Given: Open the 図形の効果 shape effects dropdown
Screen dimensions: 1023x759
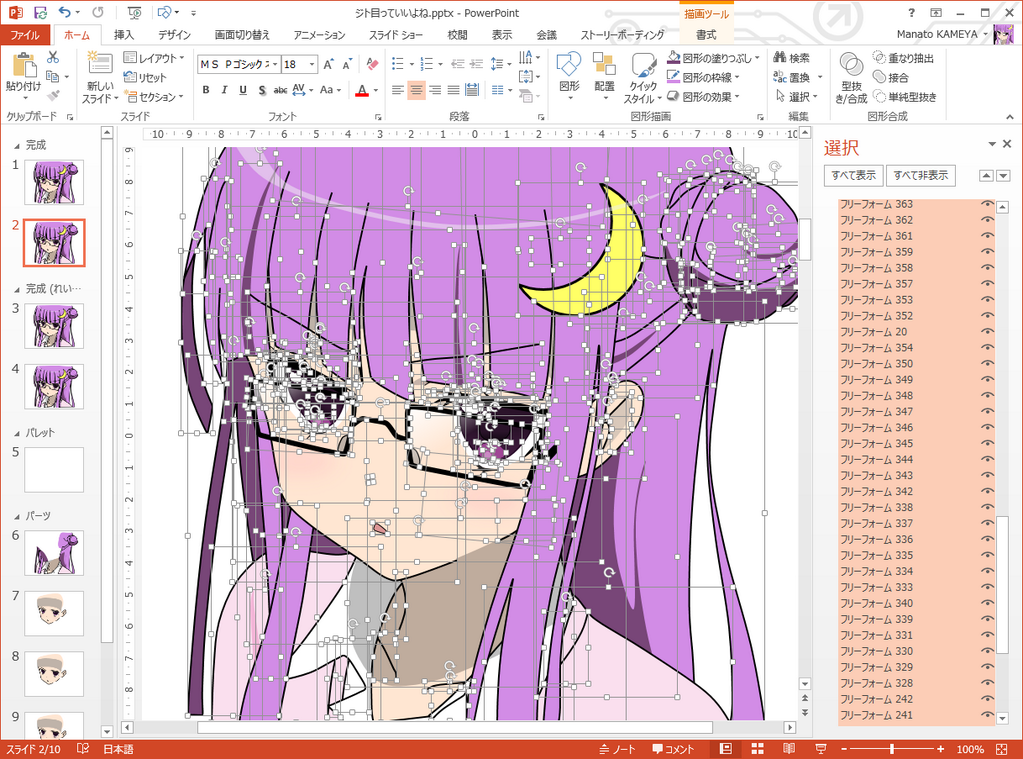Looking at the screenshot, I should coord(703,97).
